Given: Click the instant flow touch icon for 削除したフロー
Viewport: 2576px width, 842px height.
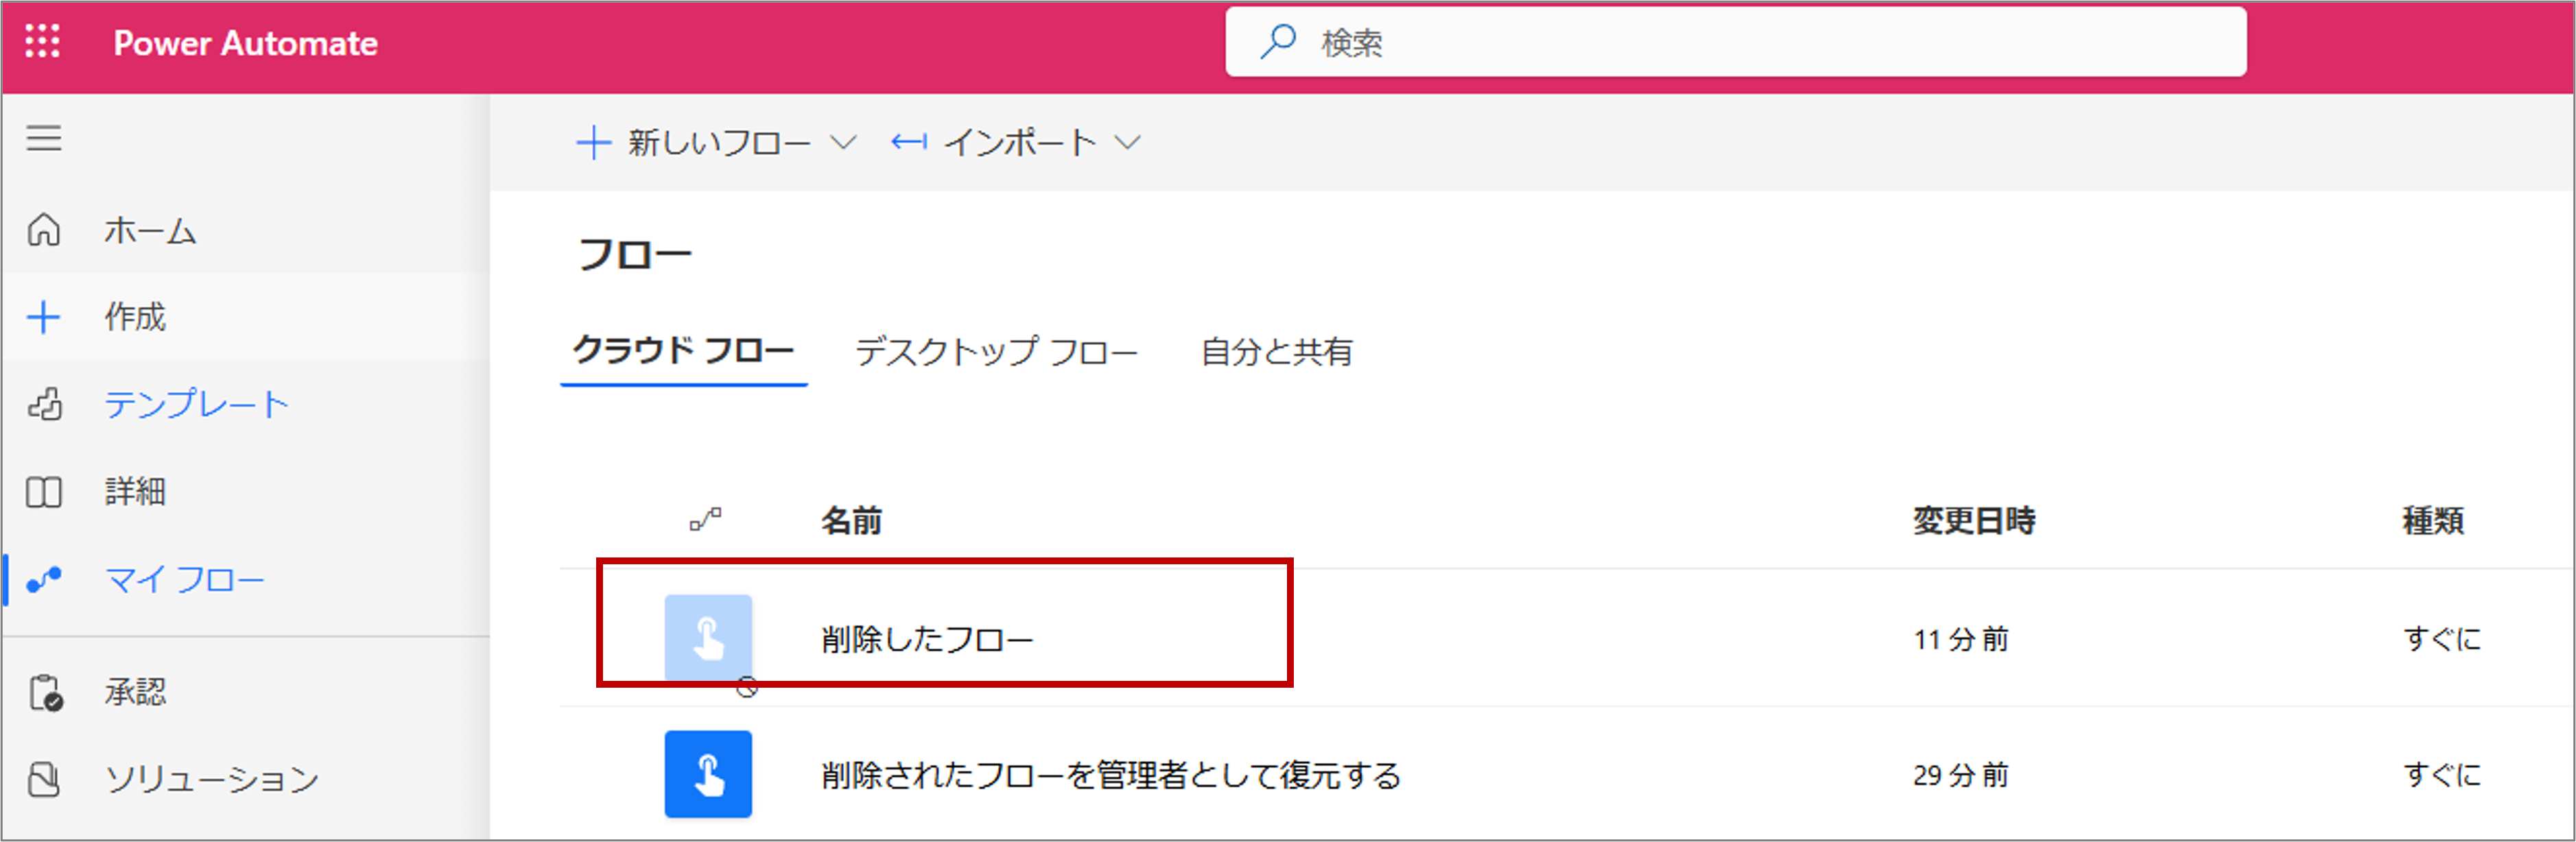Looking at the screenshot, I should tap(708, 638).
